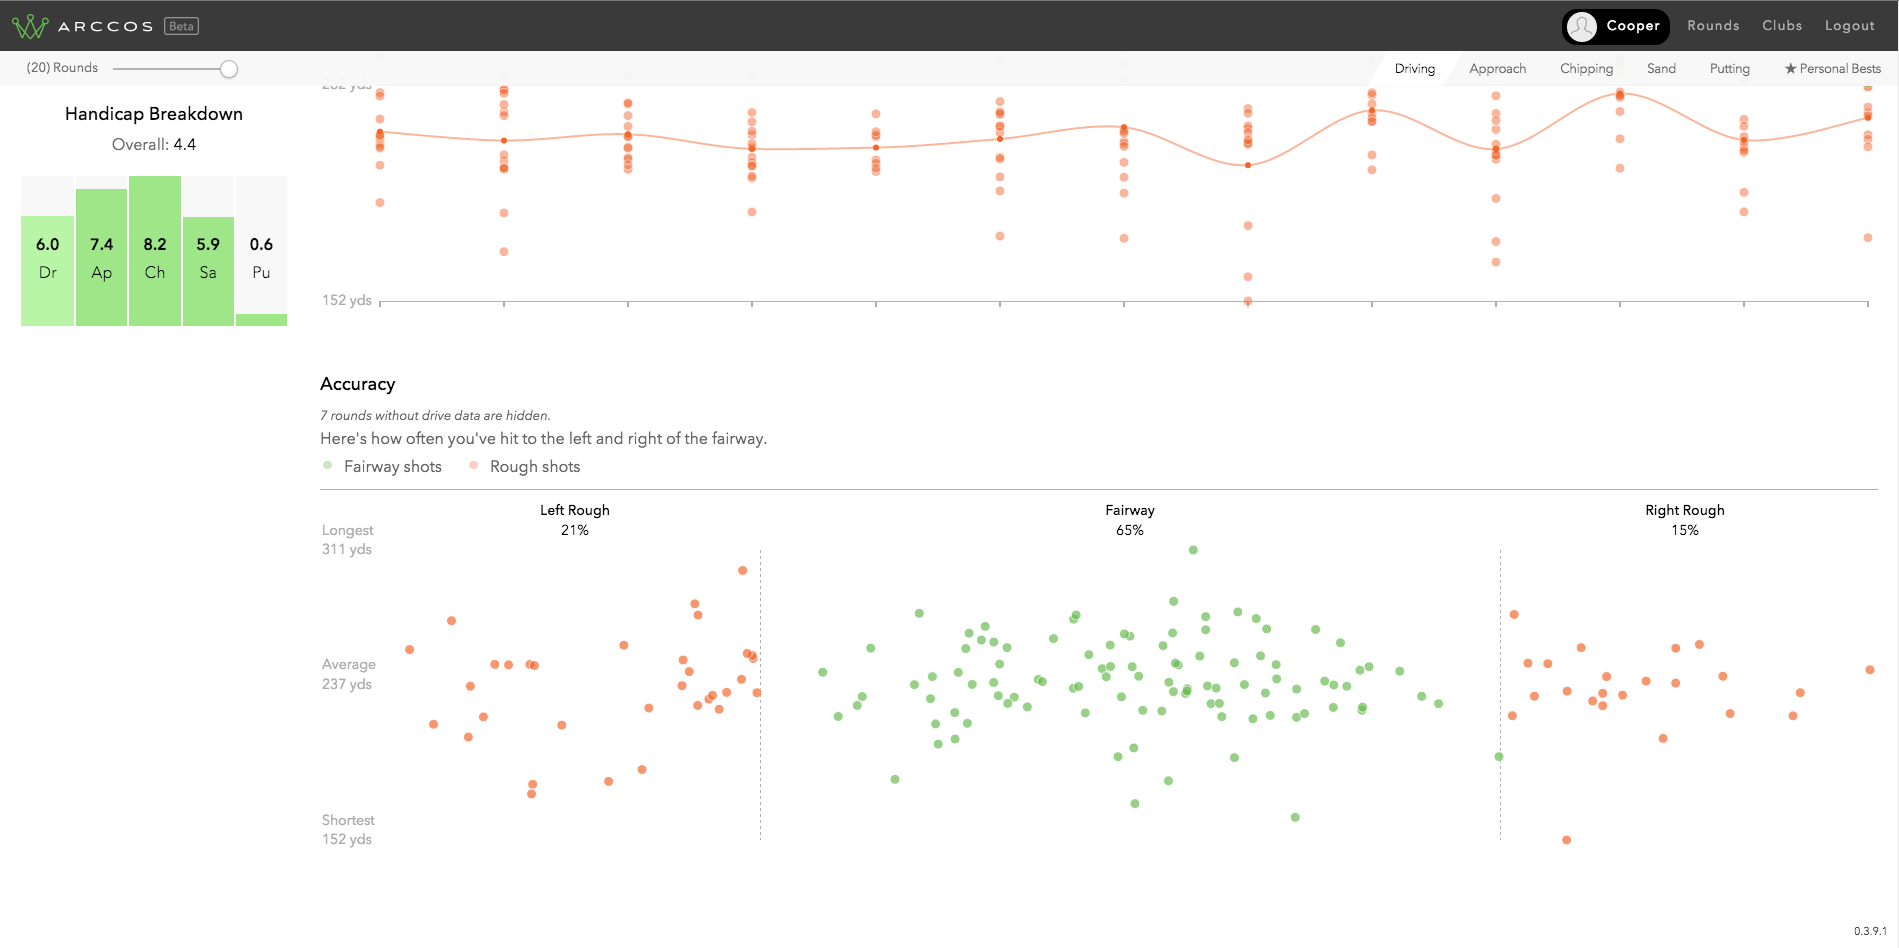Click the orange Rough shots legend dot
The image size is (1899, 948).
coord(474,465)
